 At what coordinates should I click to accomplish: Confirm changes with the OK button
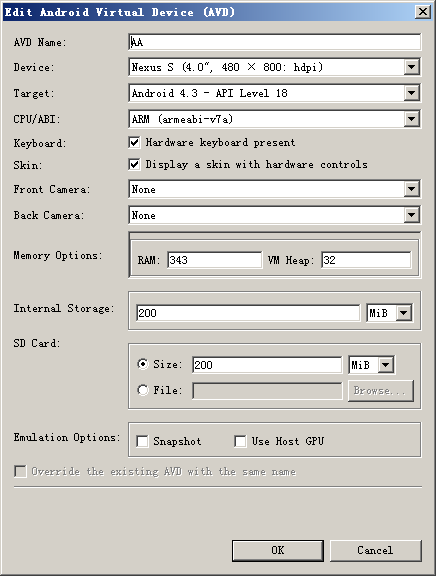click(278, 550)
